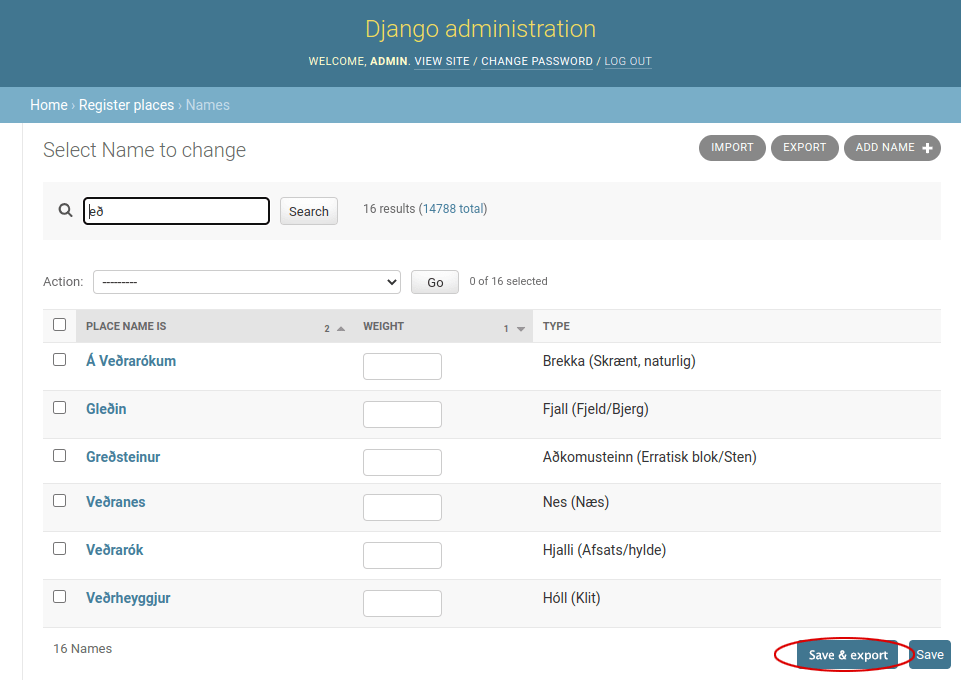Focus the search input field
This screenshot has width=961, height=680.
177,211
